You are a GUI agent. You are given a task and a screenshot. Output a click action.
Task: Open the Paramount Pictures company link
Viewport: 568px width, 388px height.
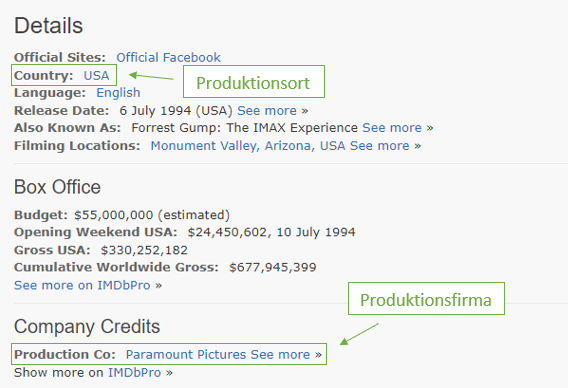186,354
